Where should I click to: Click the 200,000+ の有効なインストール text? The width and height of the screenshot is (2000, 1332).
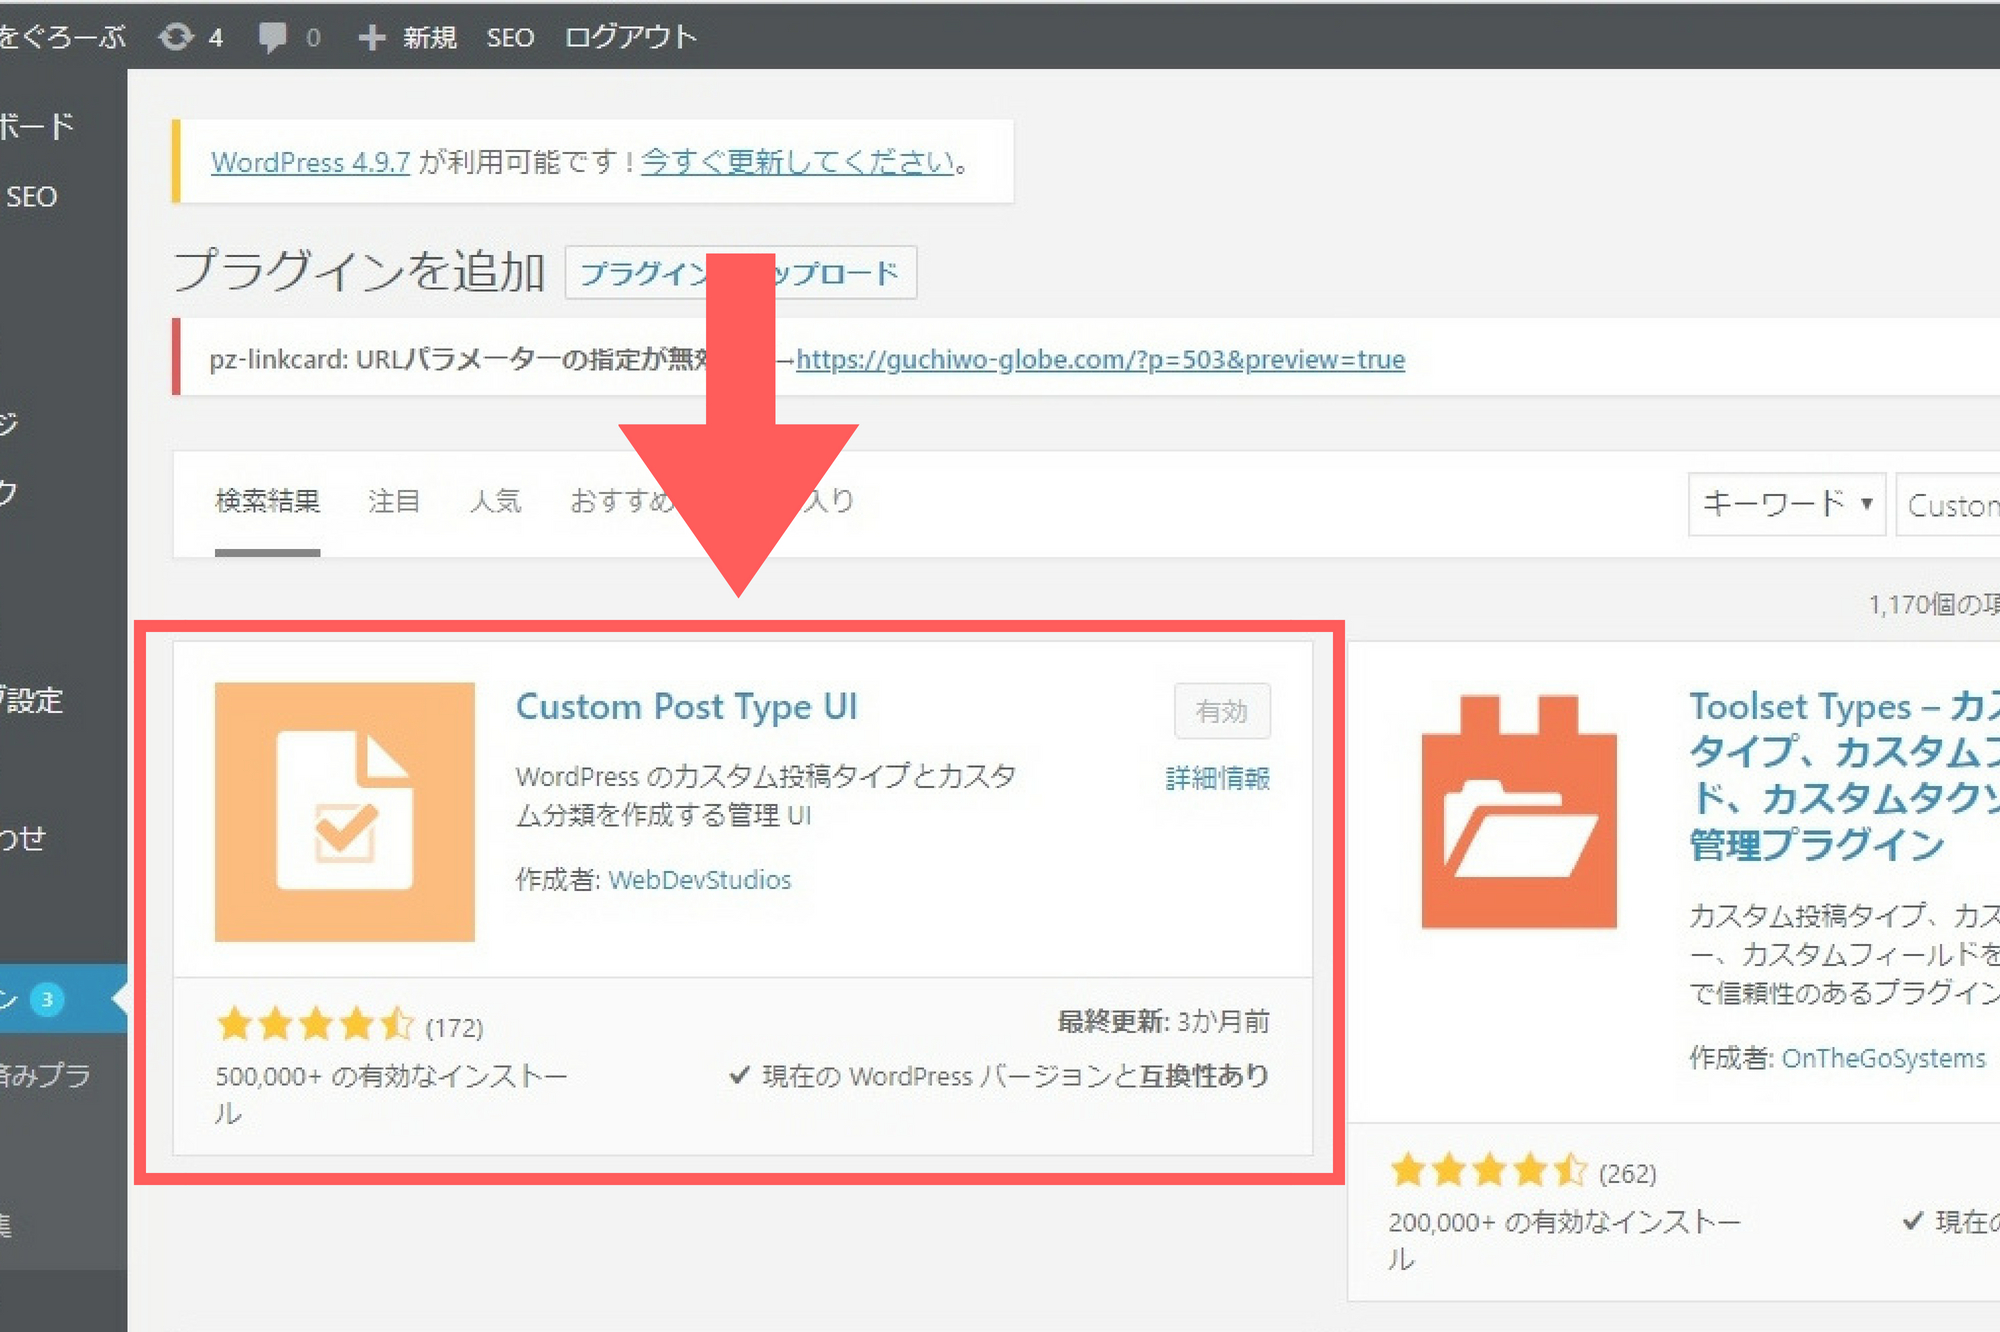(x=1564, y=1240)
